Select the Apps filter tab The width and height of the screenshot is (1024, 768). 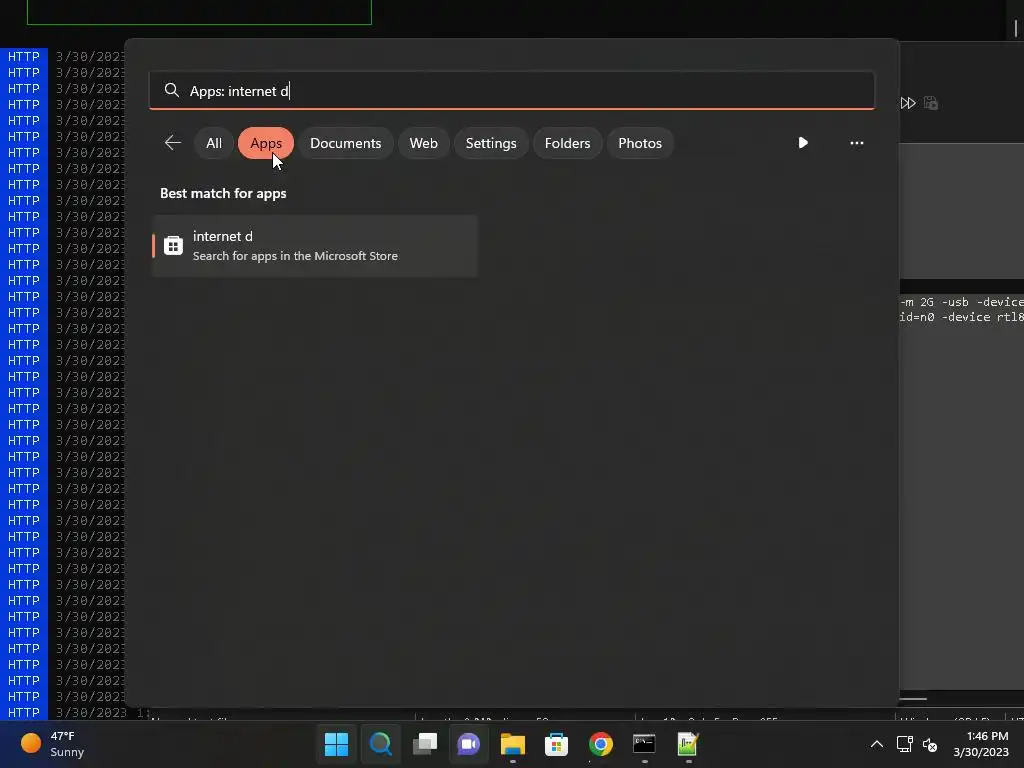tap(266, 143)
